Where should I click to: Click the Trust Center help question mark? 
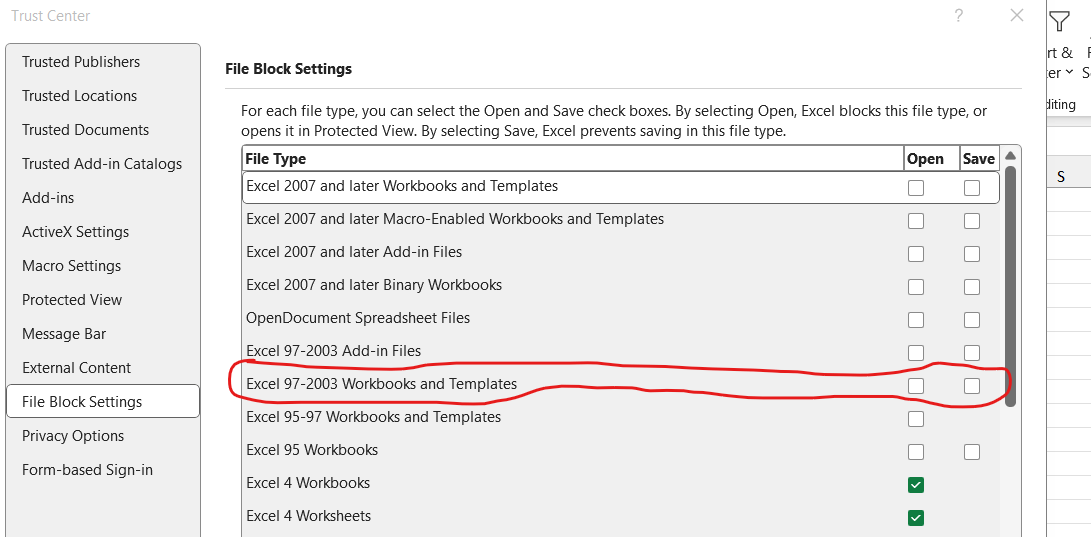point(958,16)
